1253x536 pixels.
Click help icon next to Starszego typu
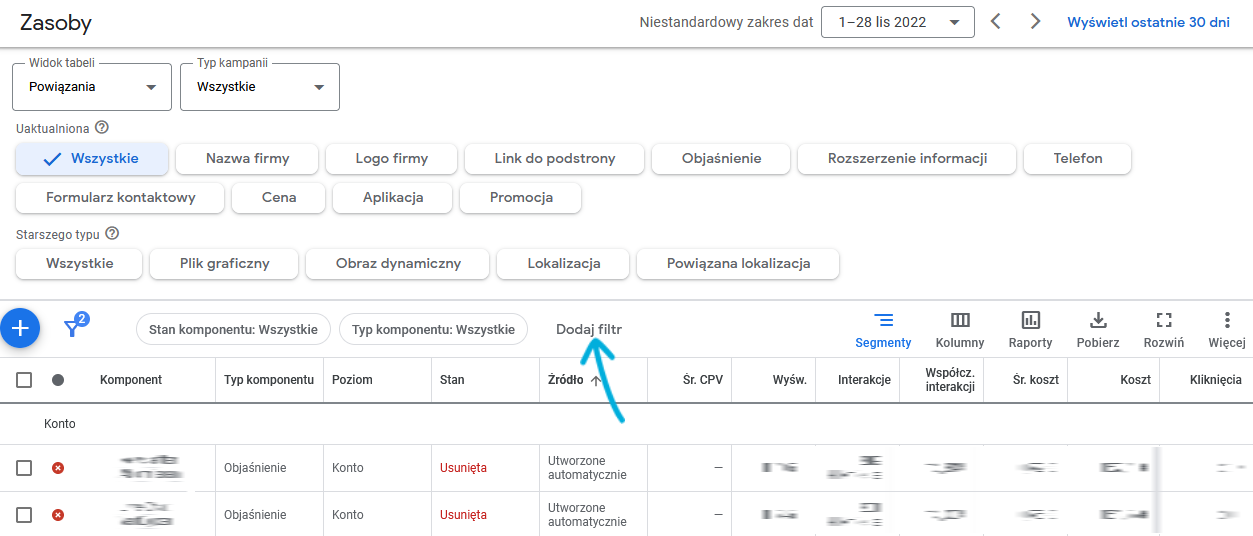pos(112,233)
